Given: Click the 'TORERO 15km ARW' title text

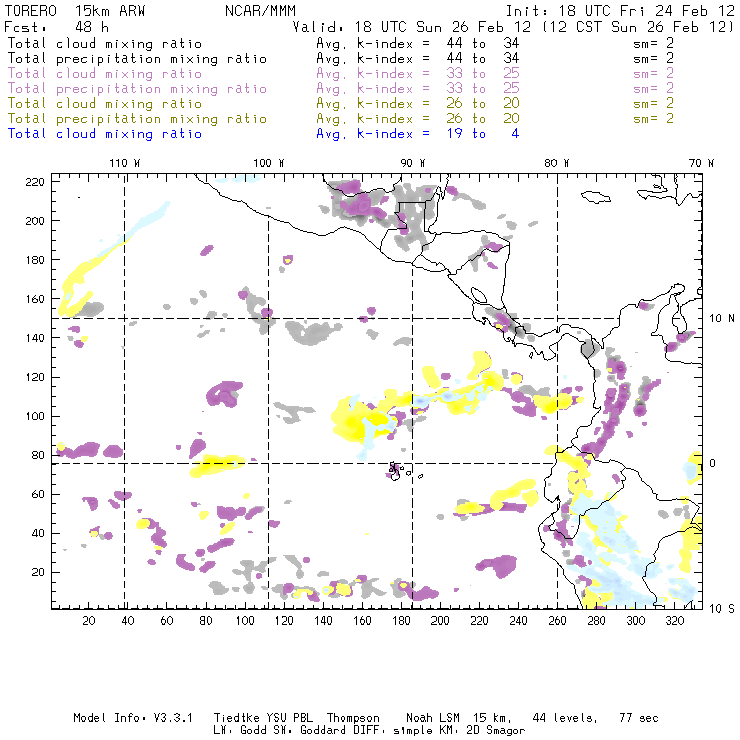Looking at the screenshot, I should (75, 11).
